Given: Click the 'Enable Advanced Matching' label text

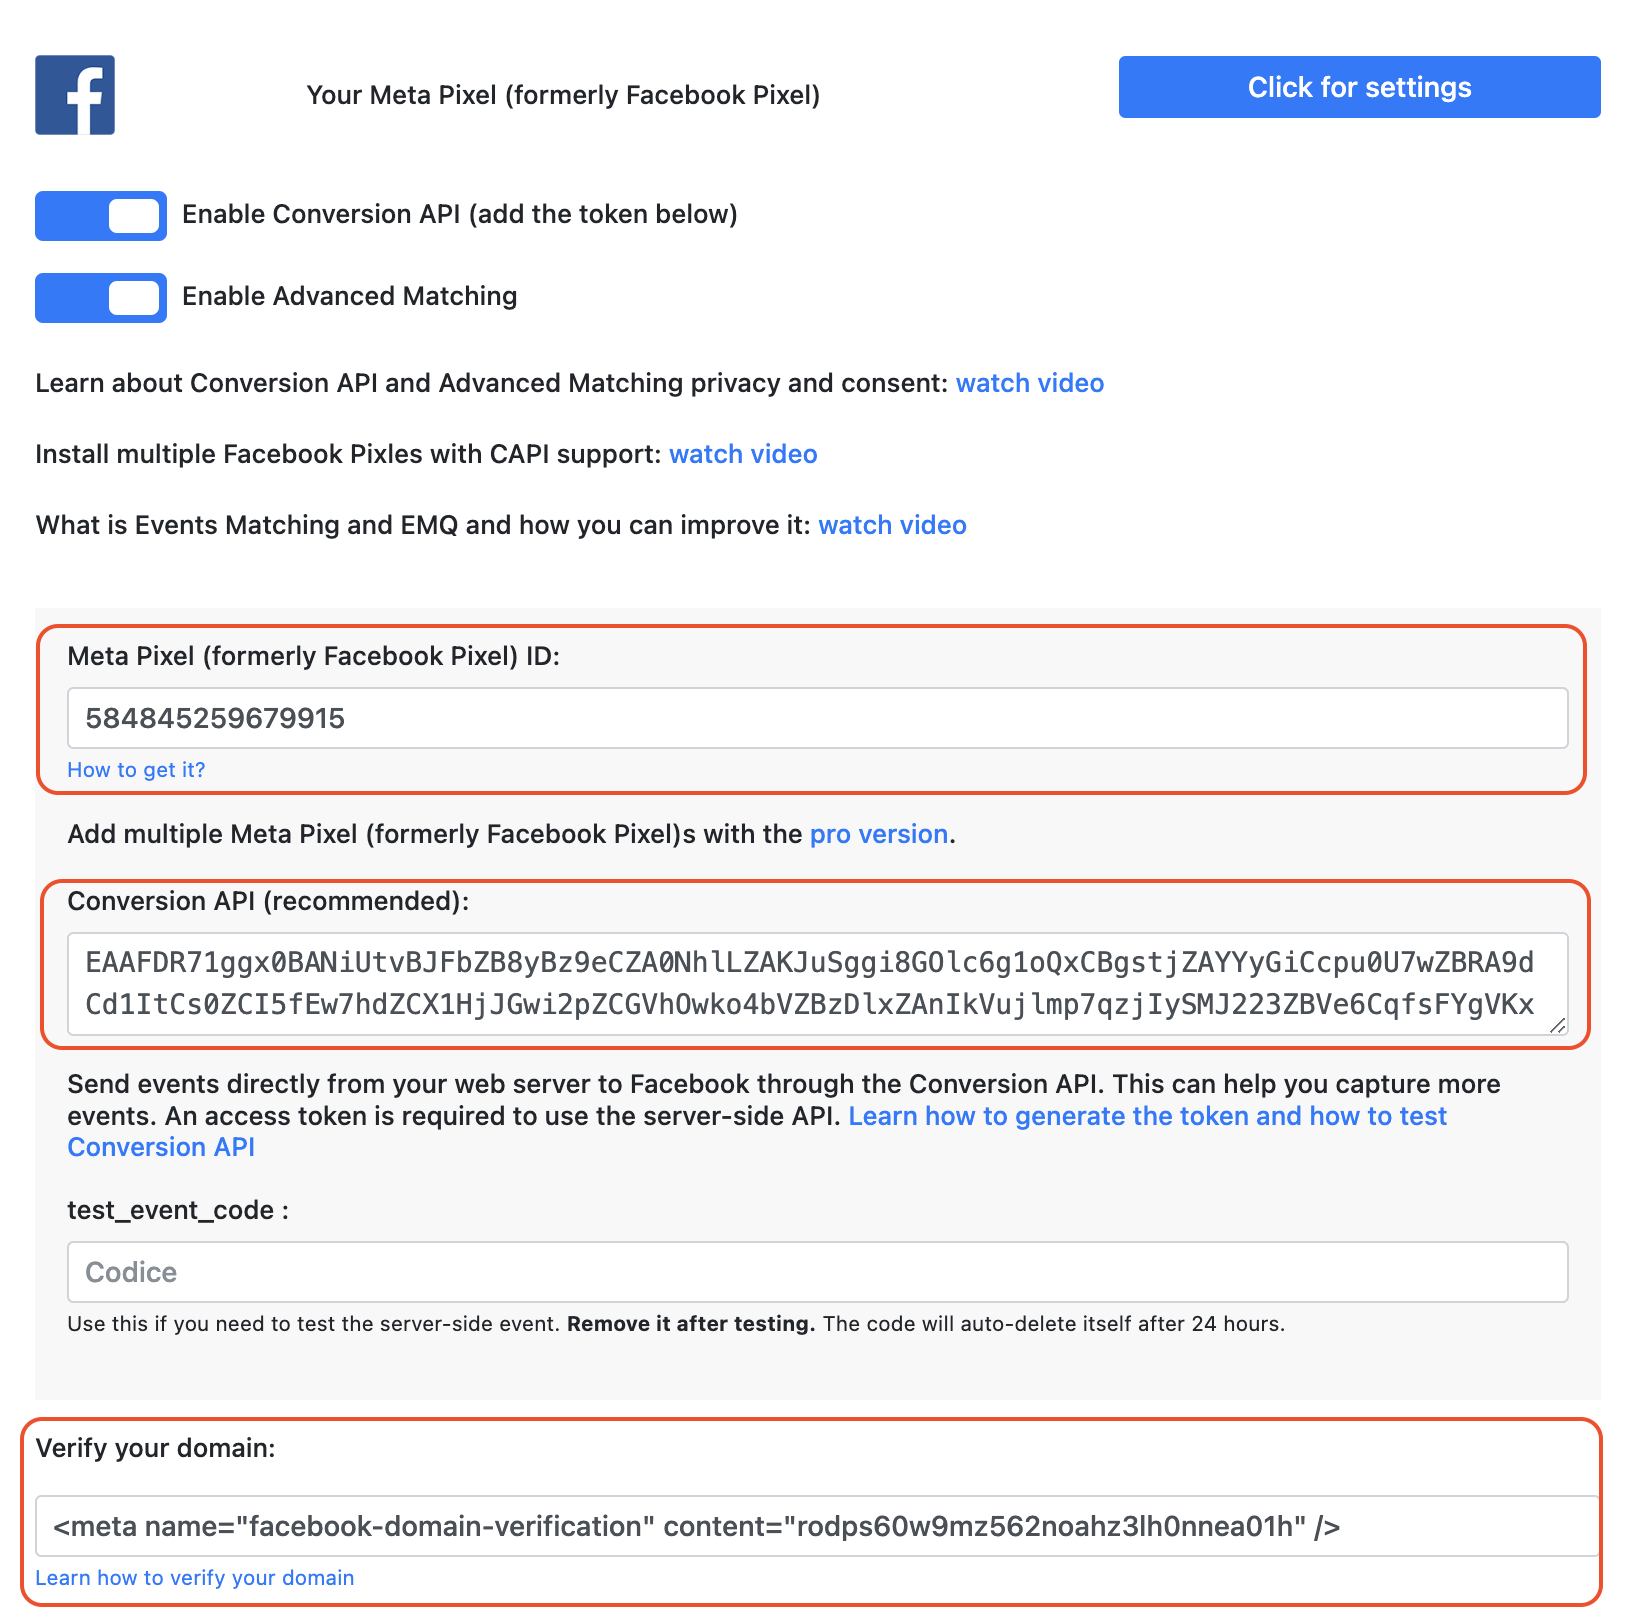Looking at the screenshot, I should click(x=349, y=296).
